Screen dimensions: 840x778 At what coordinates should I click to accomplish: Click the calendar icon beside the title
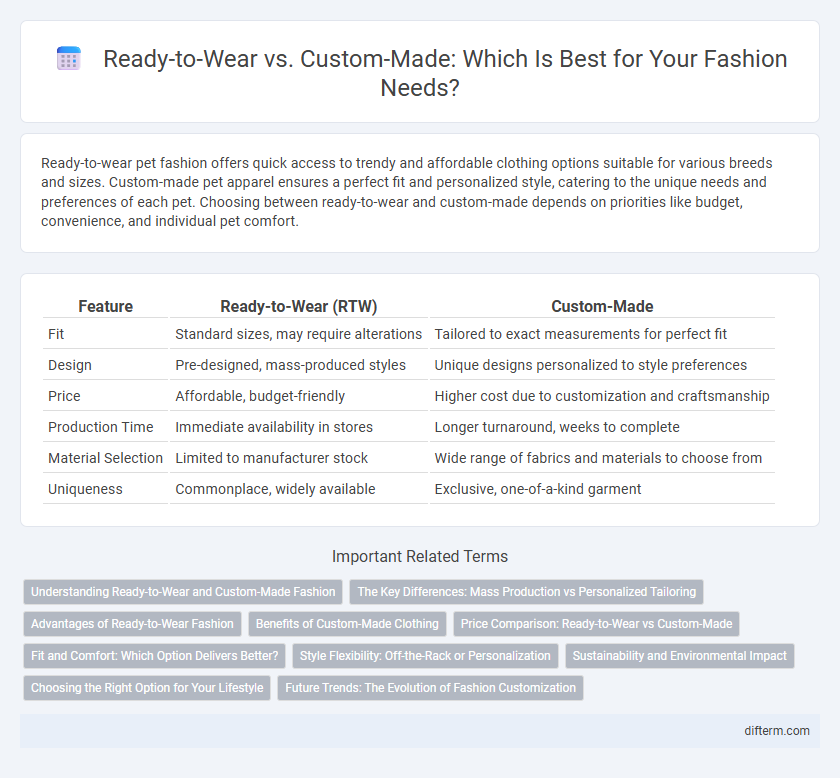69,58
